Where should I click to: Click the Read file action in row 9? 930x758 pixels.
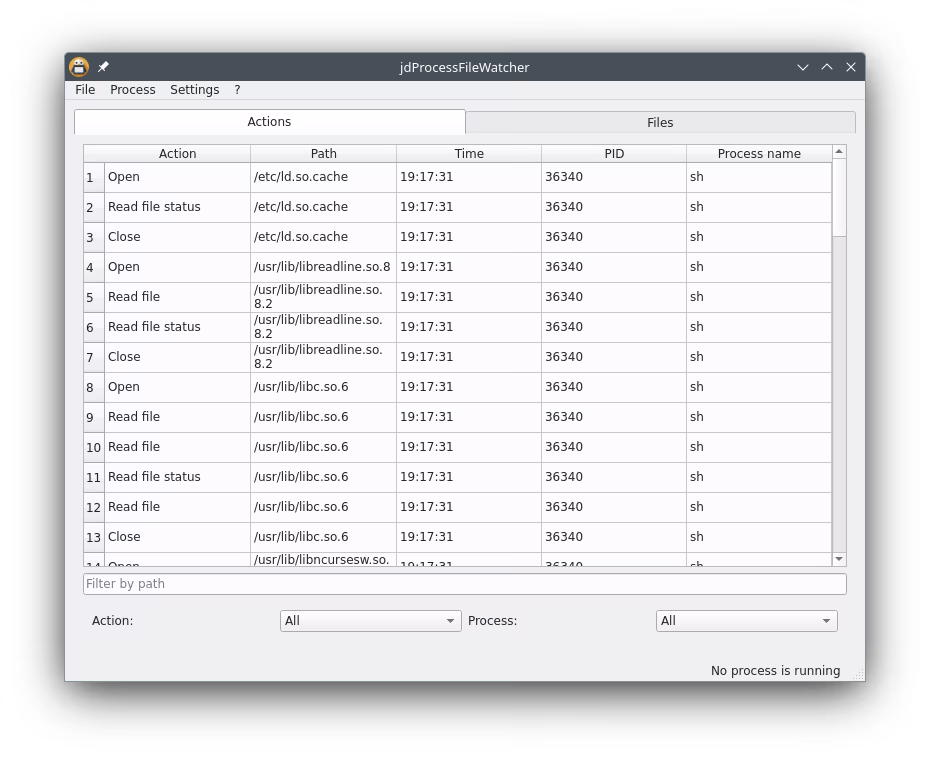click(x=177, y=417)
